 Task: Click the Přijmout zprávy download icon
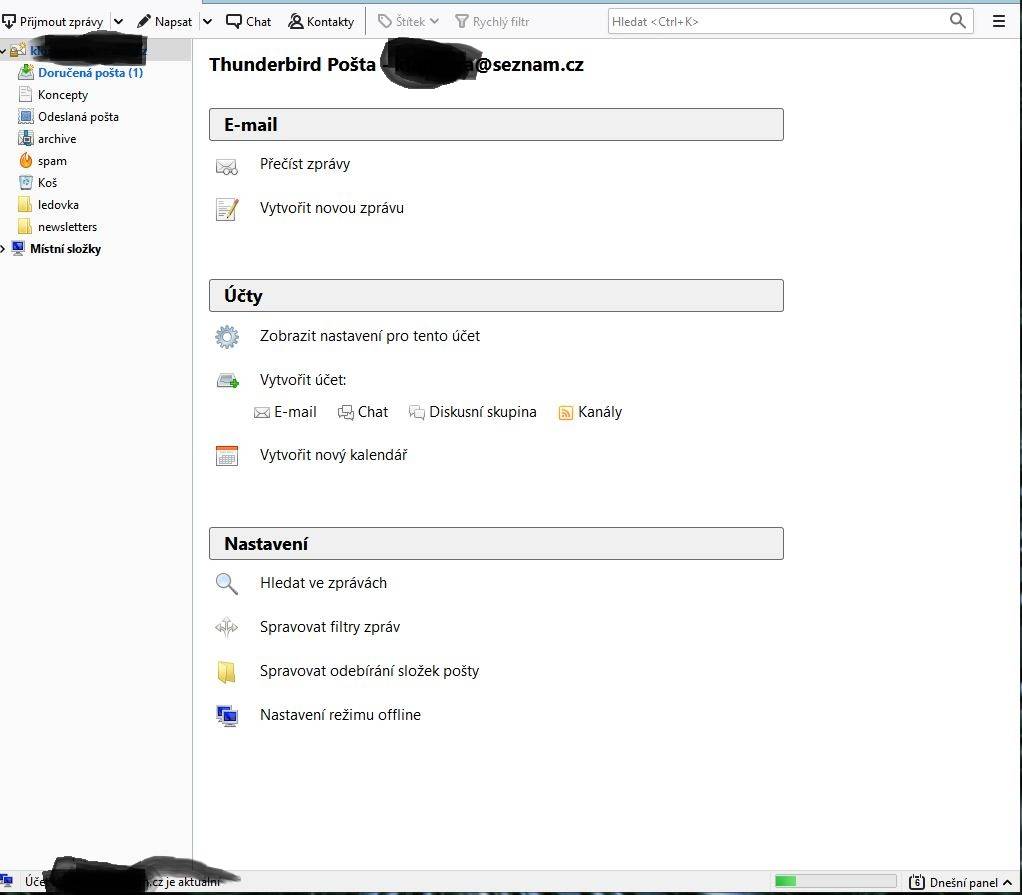click(8, 22)
